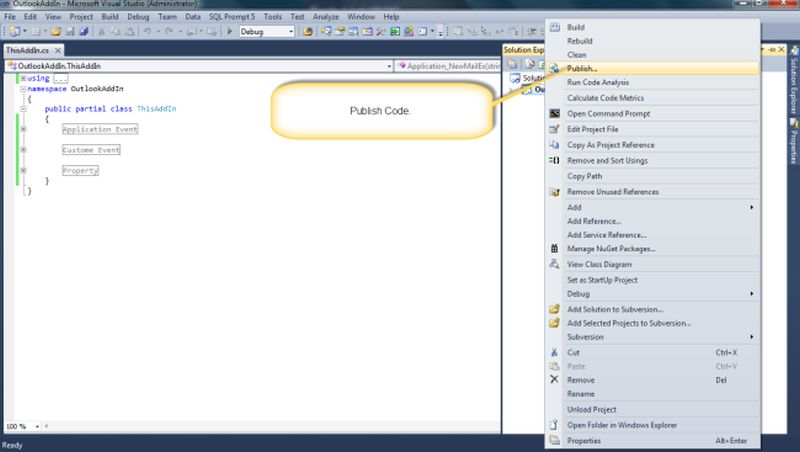The height and width of the screenshot is (452, 800).
Task: Click the View Class Diagram icon
Action: pos(555,264)
